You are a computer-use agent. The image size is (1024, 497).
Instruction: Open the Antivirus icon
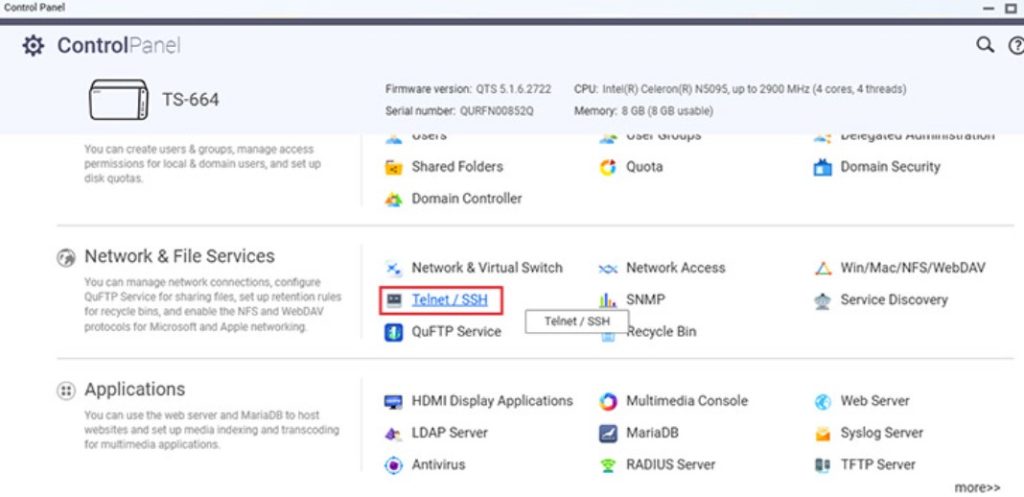393,466
